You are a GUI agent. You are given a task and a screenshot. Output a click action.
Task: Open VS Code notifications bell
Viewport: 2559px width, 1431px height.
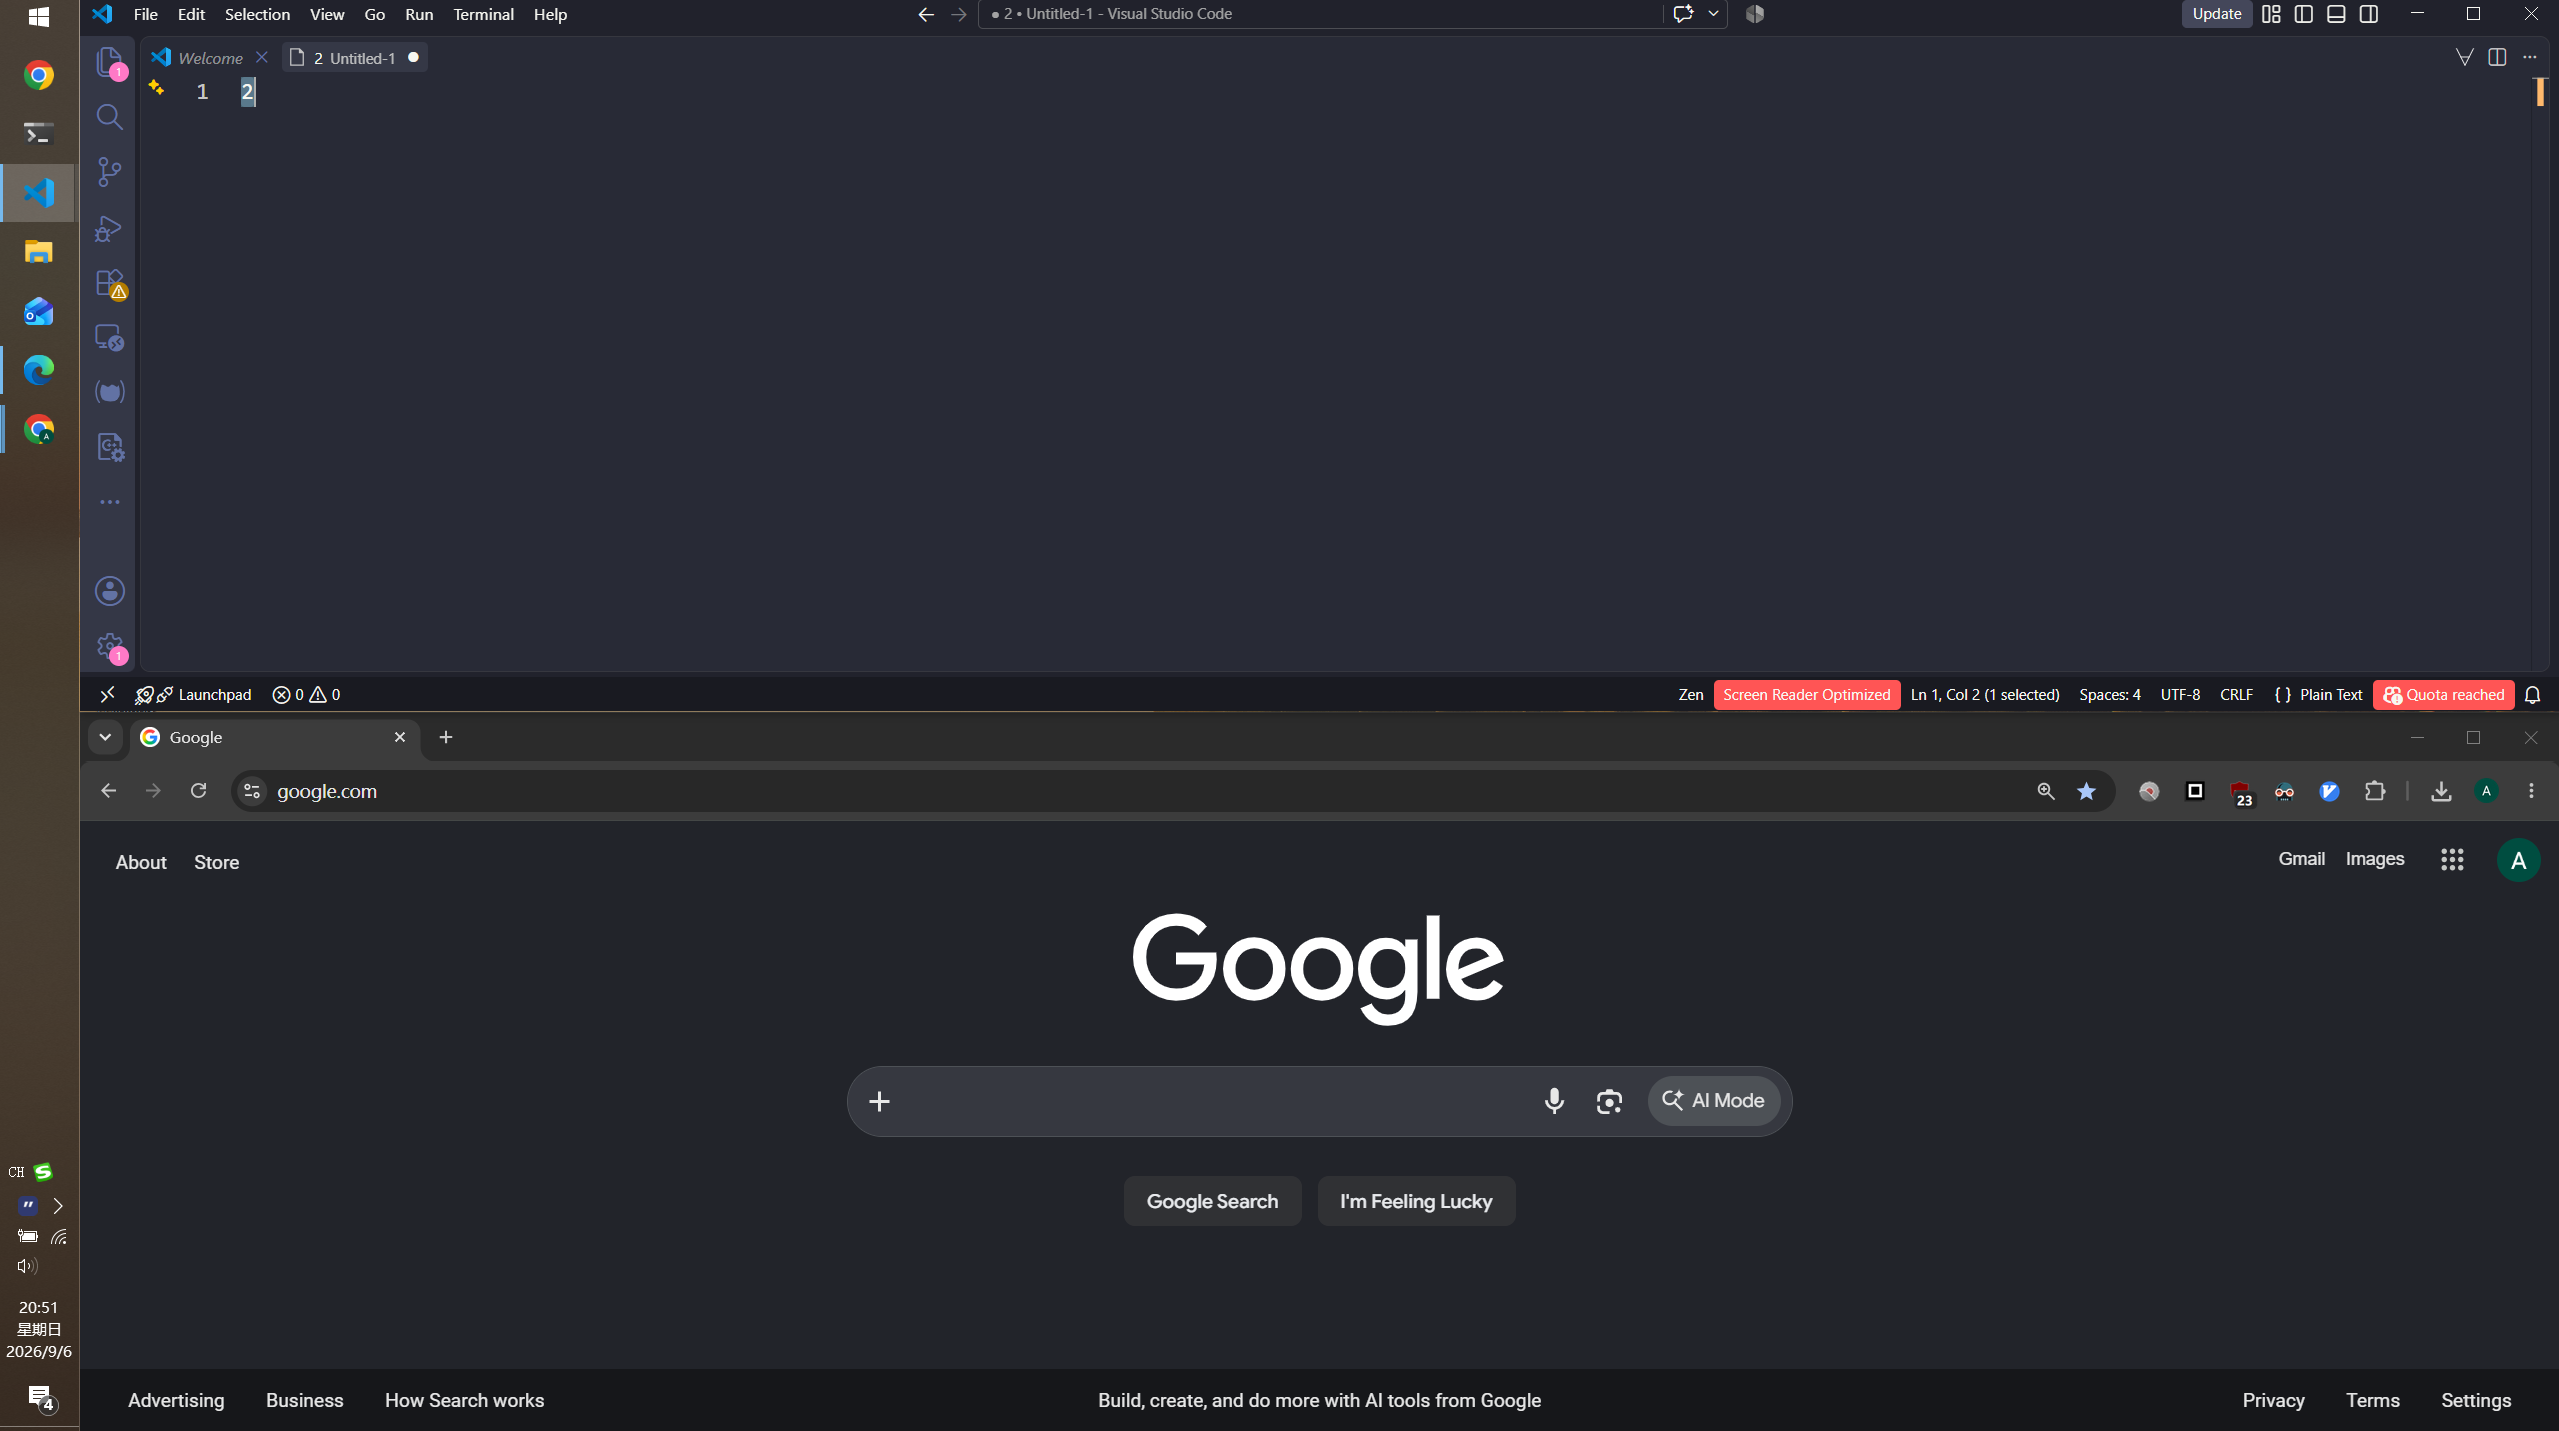click(x=2532, y=694)
